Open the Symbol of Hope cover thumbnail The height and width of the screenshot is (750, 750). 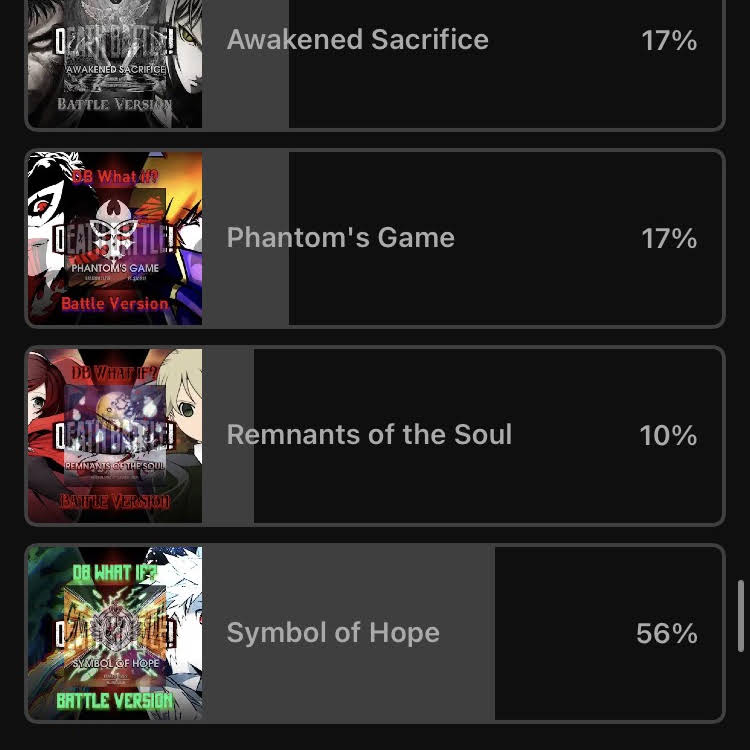[x=115, y=633]
